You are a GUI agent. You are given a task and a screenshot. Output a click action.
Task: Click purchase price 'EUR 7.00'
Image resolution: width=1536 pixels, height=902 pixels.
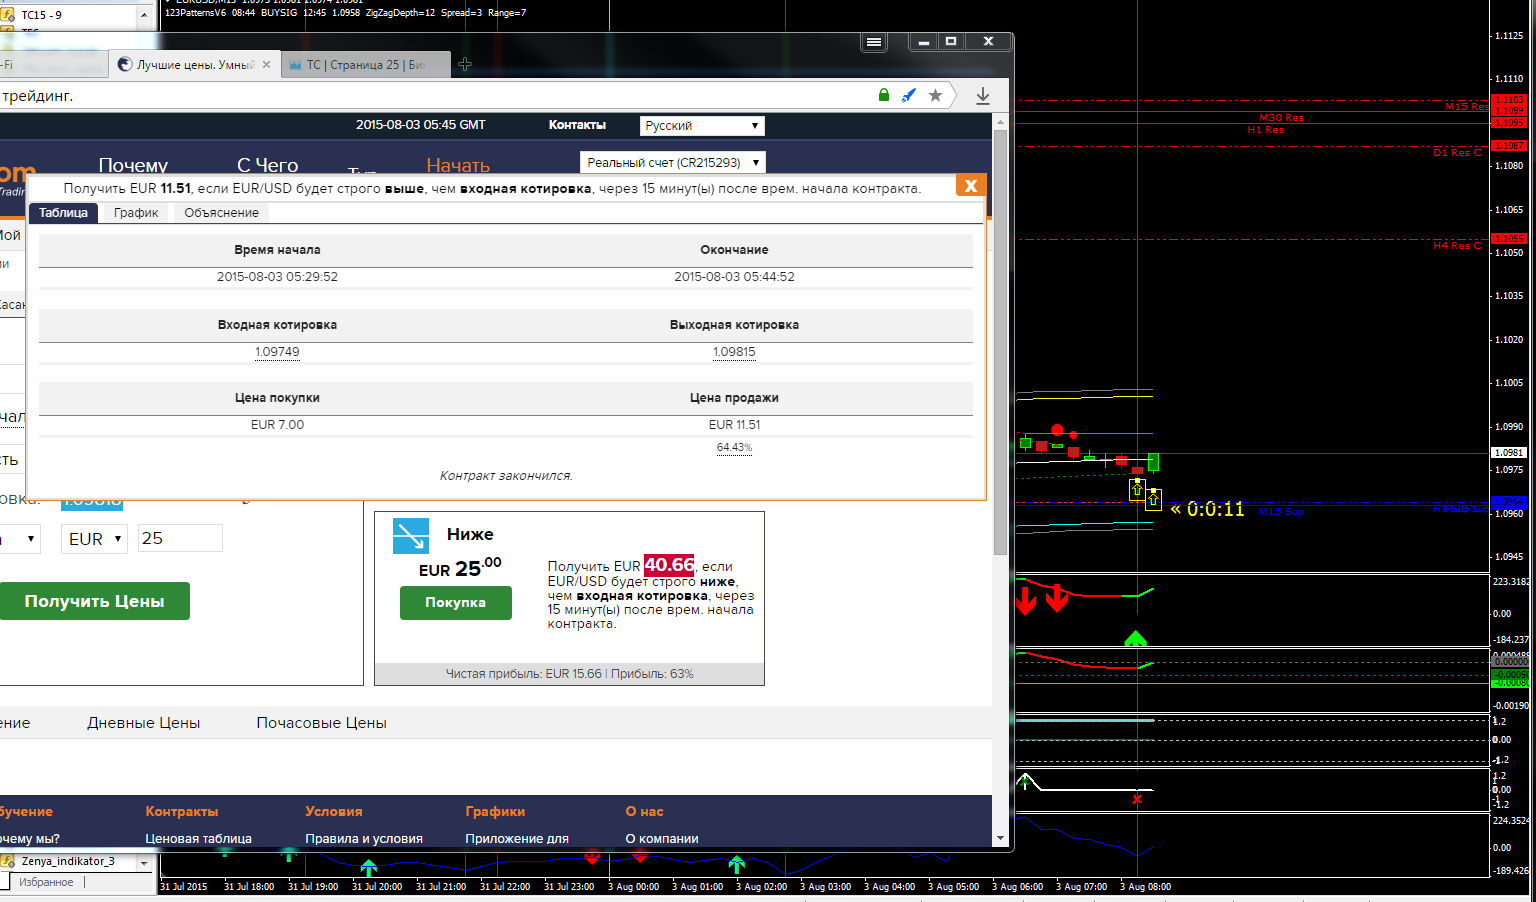pos(277,425)
